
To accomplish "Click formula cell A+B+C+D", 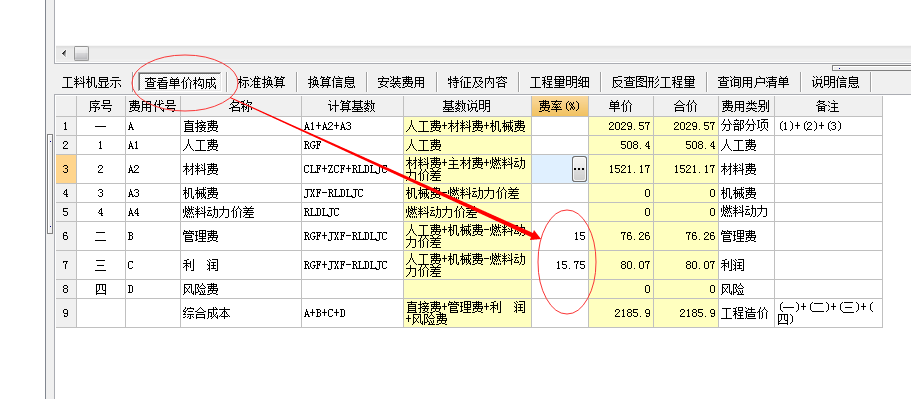I will (x=352, y=313).
